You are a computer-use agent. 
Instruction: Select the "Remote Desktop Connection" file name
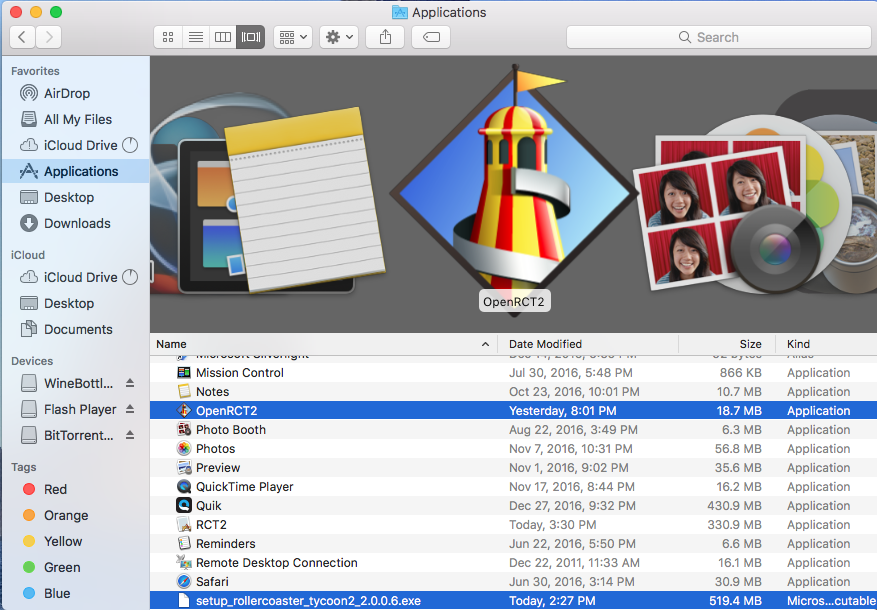point(276,563)
